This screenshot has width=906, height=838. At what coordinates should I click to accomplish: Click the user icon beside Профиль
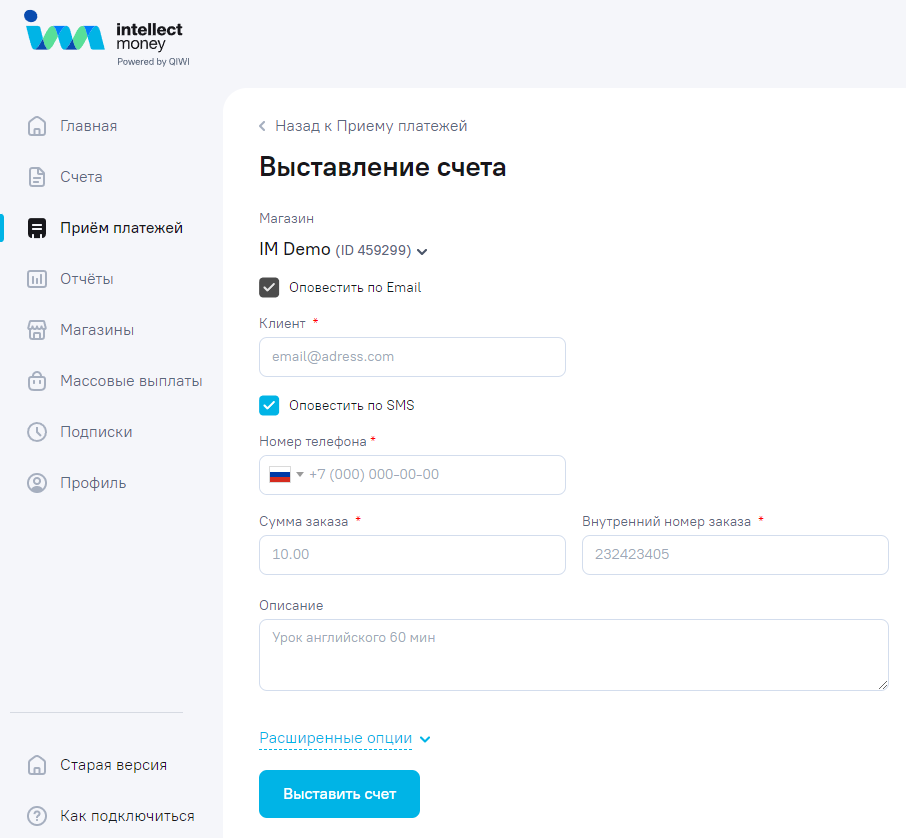(x=37, y=483)
